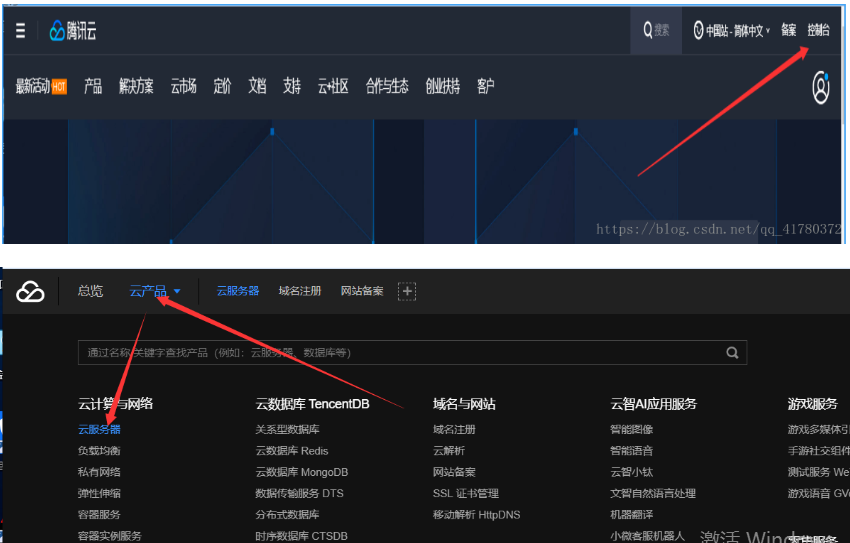Open the 云+社区 menu item
This screenshot has height=543, width=850.
[x=333, y=86]
